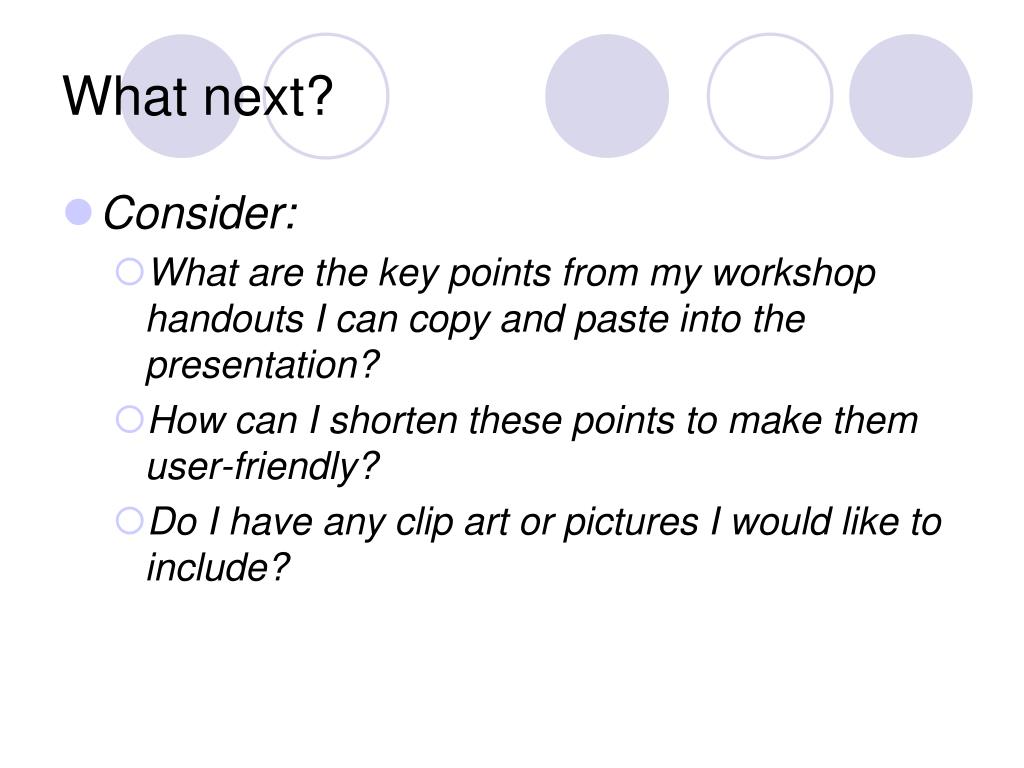Viewport: 1024px width, 768px height.
Task: Click the solid bullet before "Consider:"
Action: click(78, 212)
